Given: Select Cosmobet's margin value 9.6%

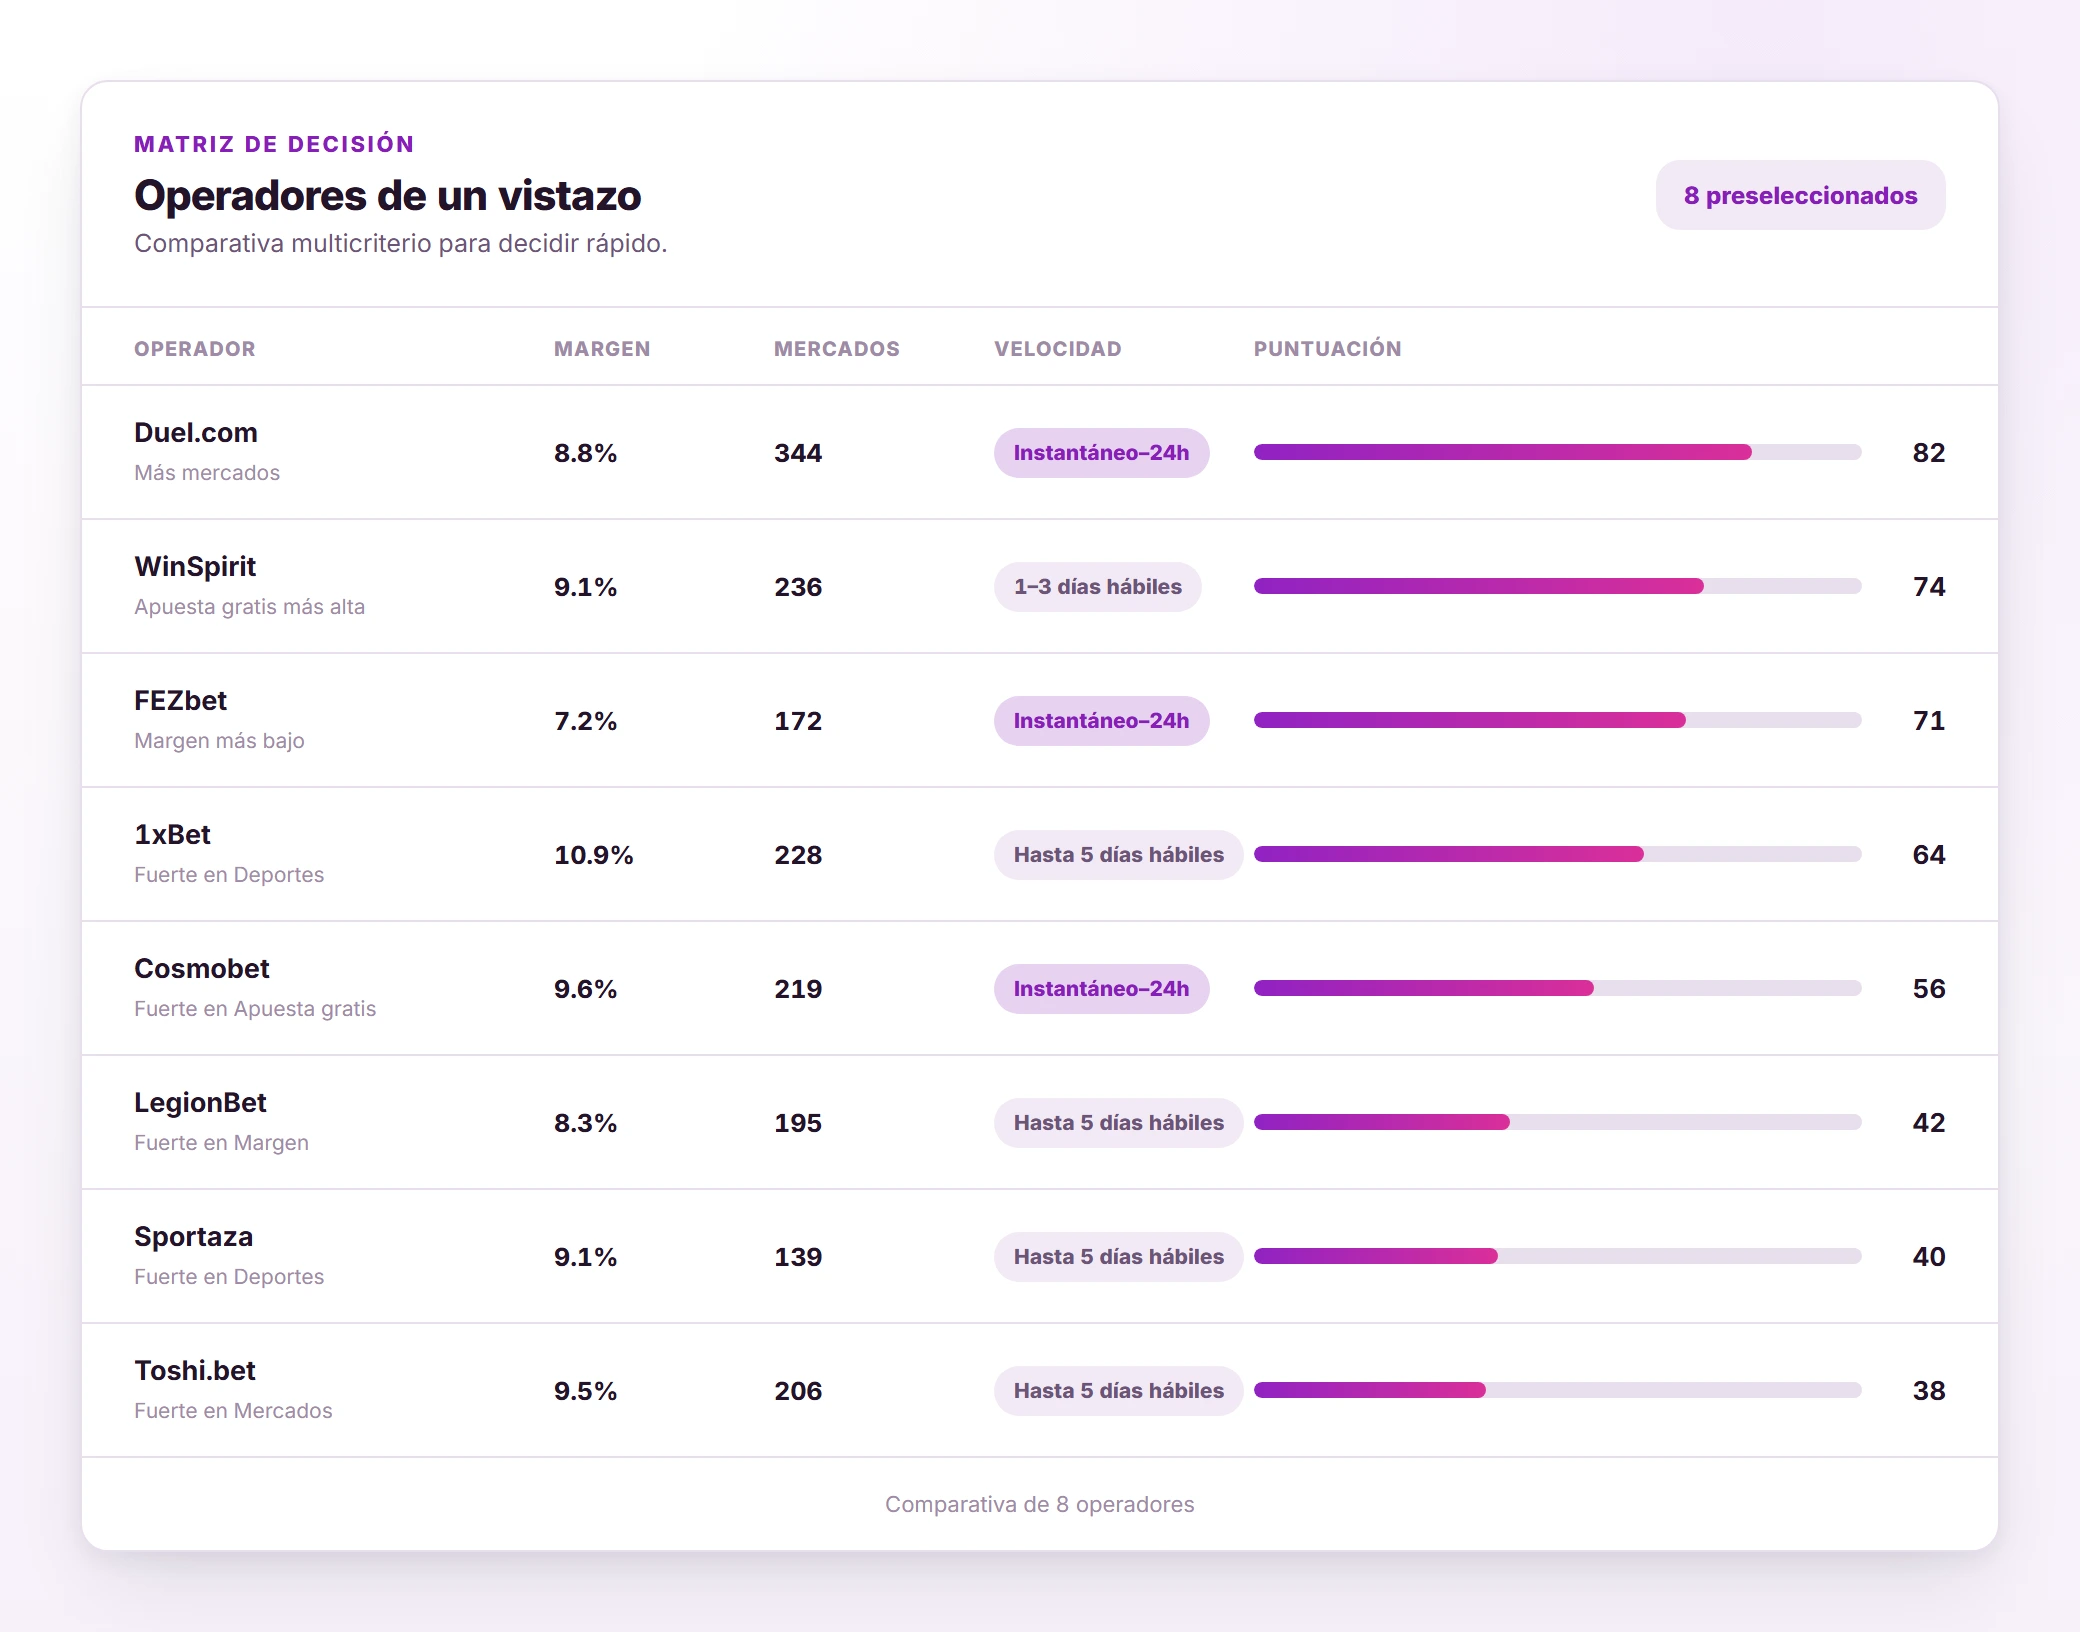Looking at the screenshot, I should (x=585, y=989).
